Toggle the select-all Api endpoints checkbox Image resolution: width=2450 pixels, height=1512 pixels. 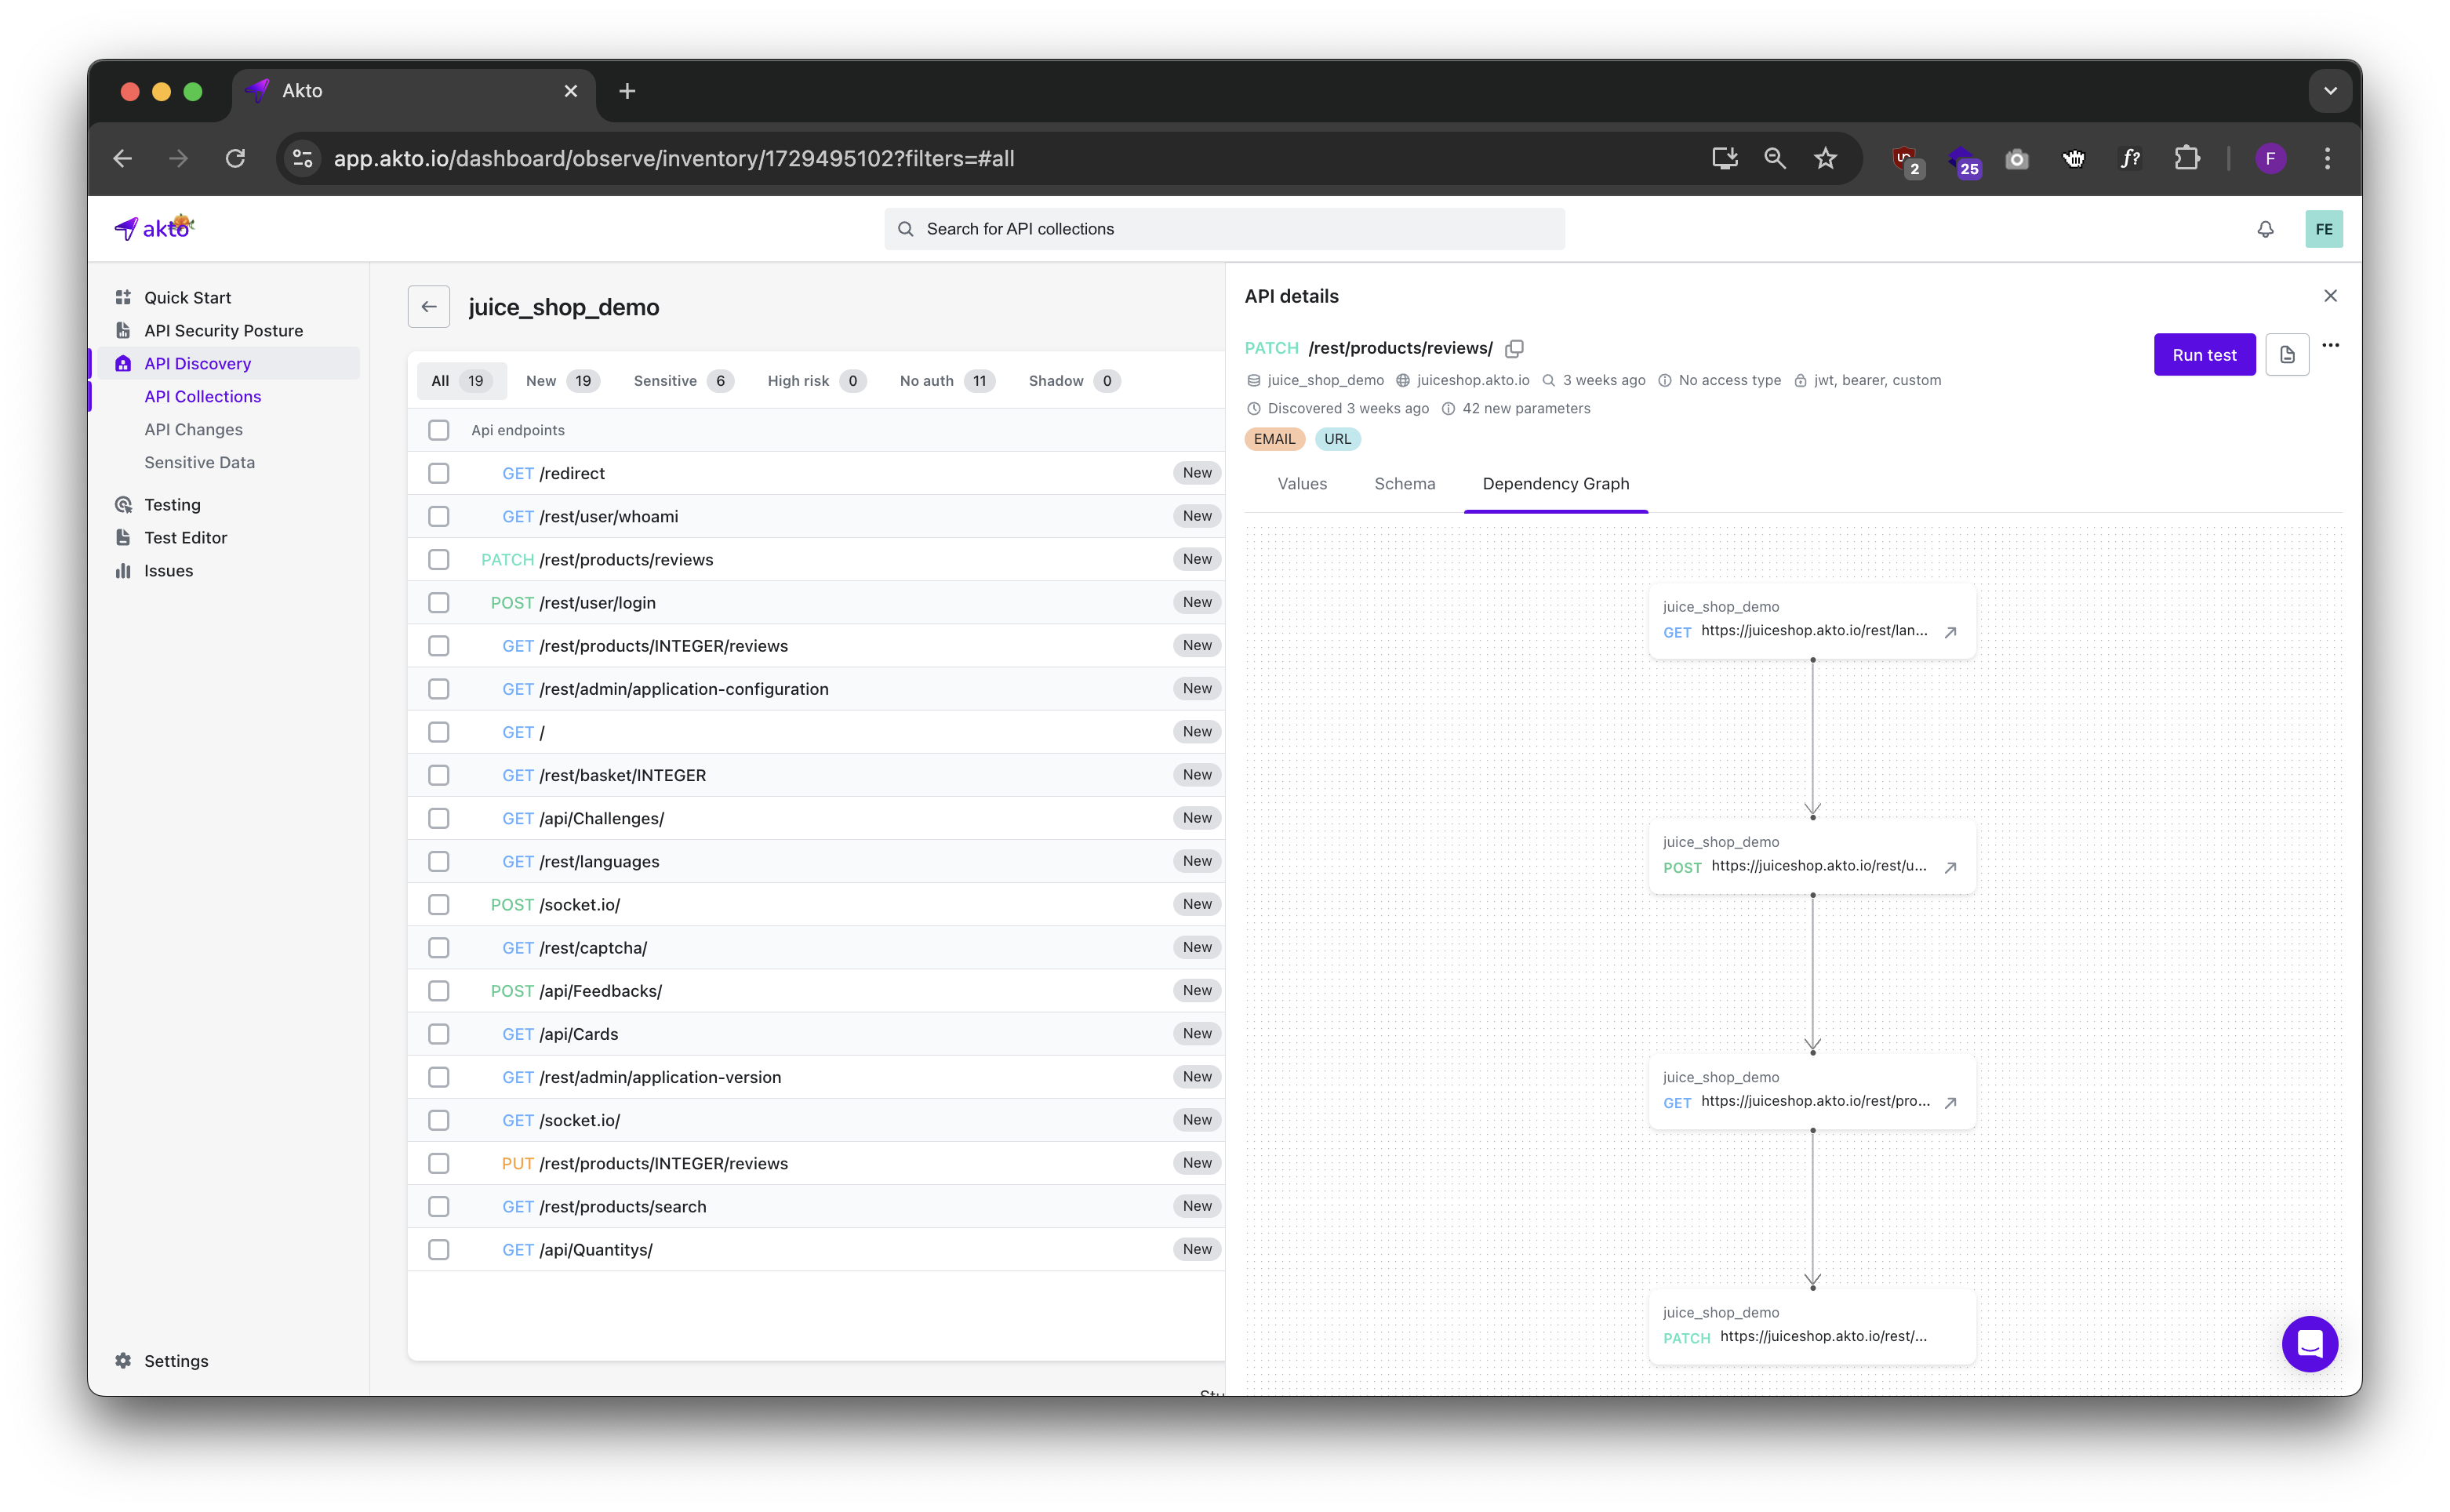pyautogui.click(x=438, y=430)
